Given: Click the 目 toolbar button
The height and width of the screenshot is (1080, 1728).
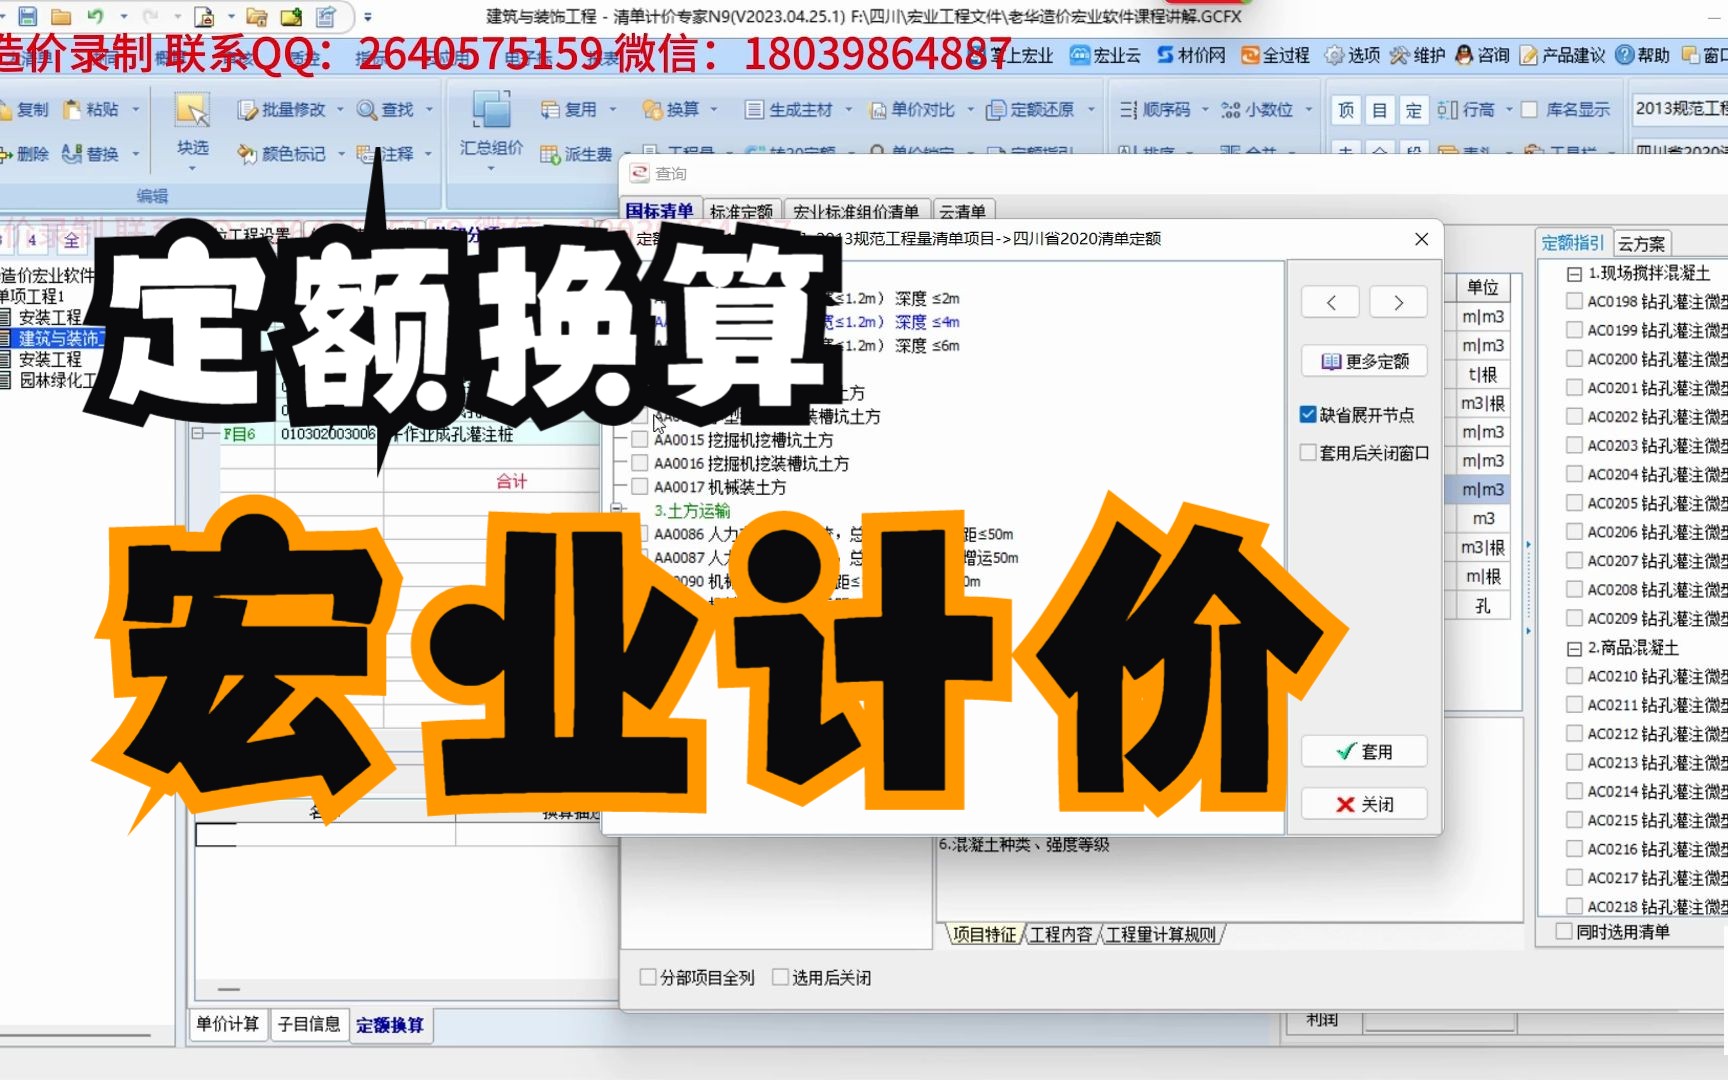Looking at the screenshot, I should (1380, 109).
